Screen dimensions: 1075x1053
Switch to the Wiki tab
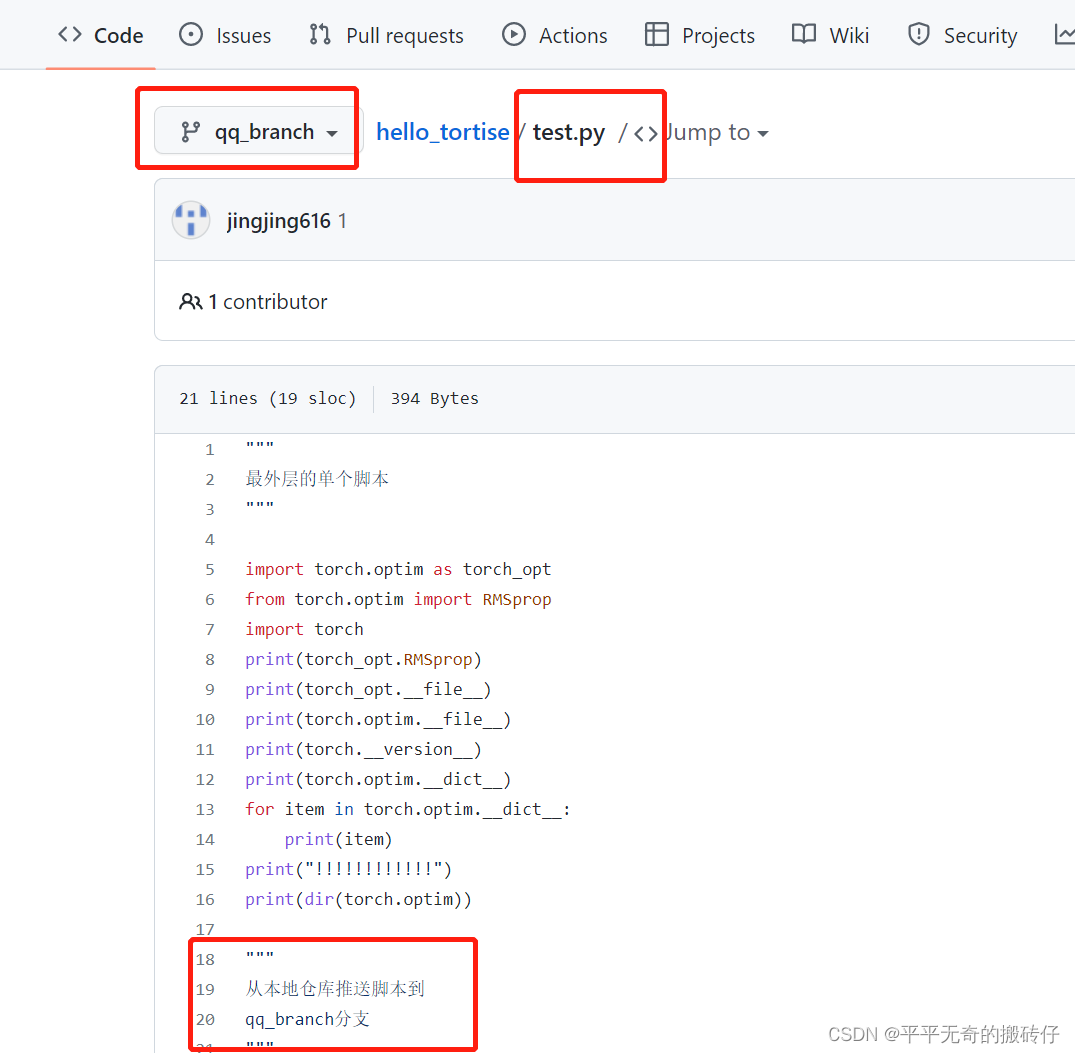click(830, 35)
